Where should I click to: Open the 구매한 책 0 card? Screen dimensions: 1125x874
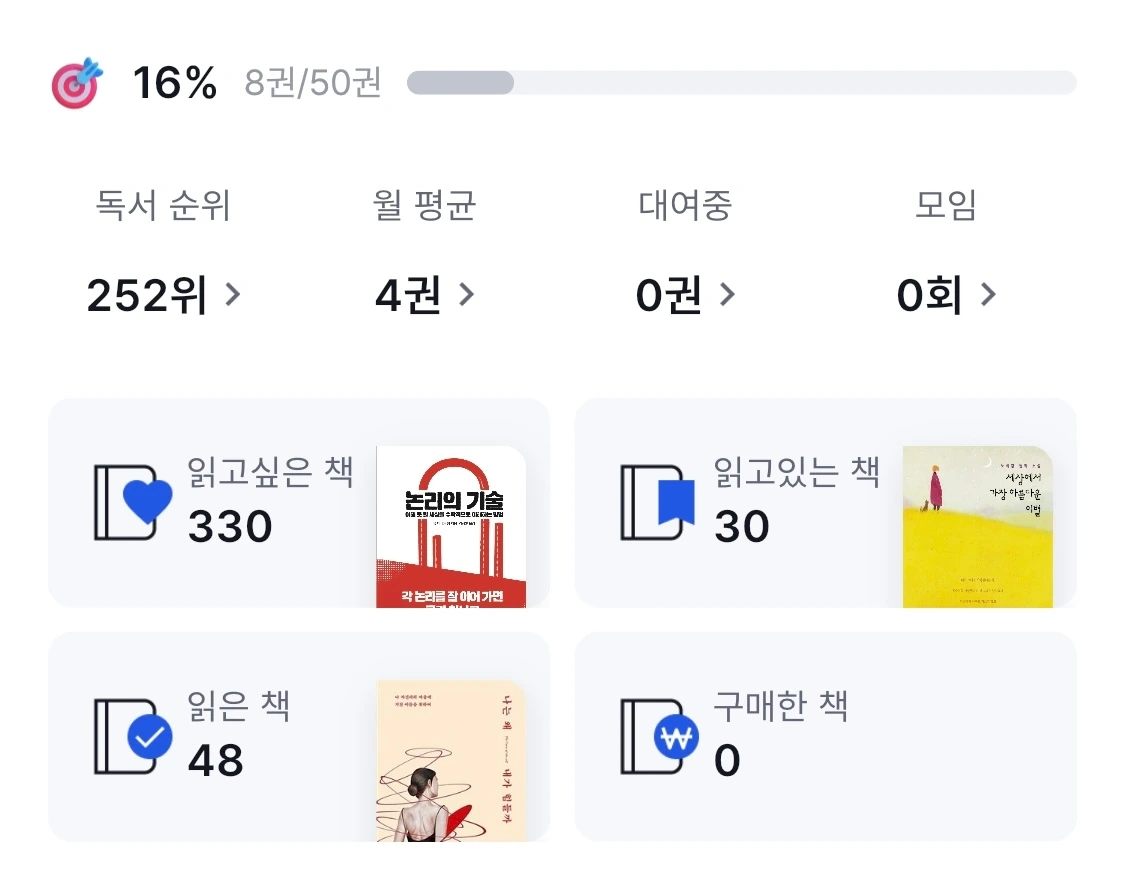pyautogui.click(x=826, y=737)
